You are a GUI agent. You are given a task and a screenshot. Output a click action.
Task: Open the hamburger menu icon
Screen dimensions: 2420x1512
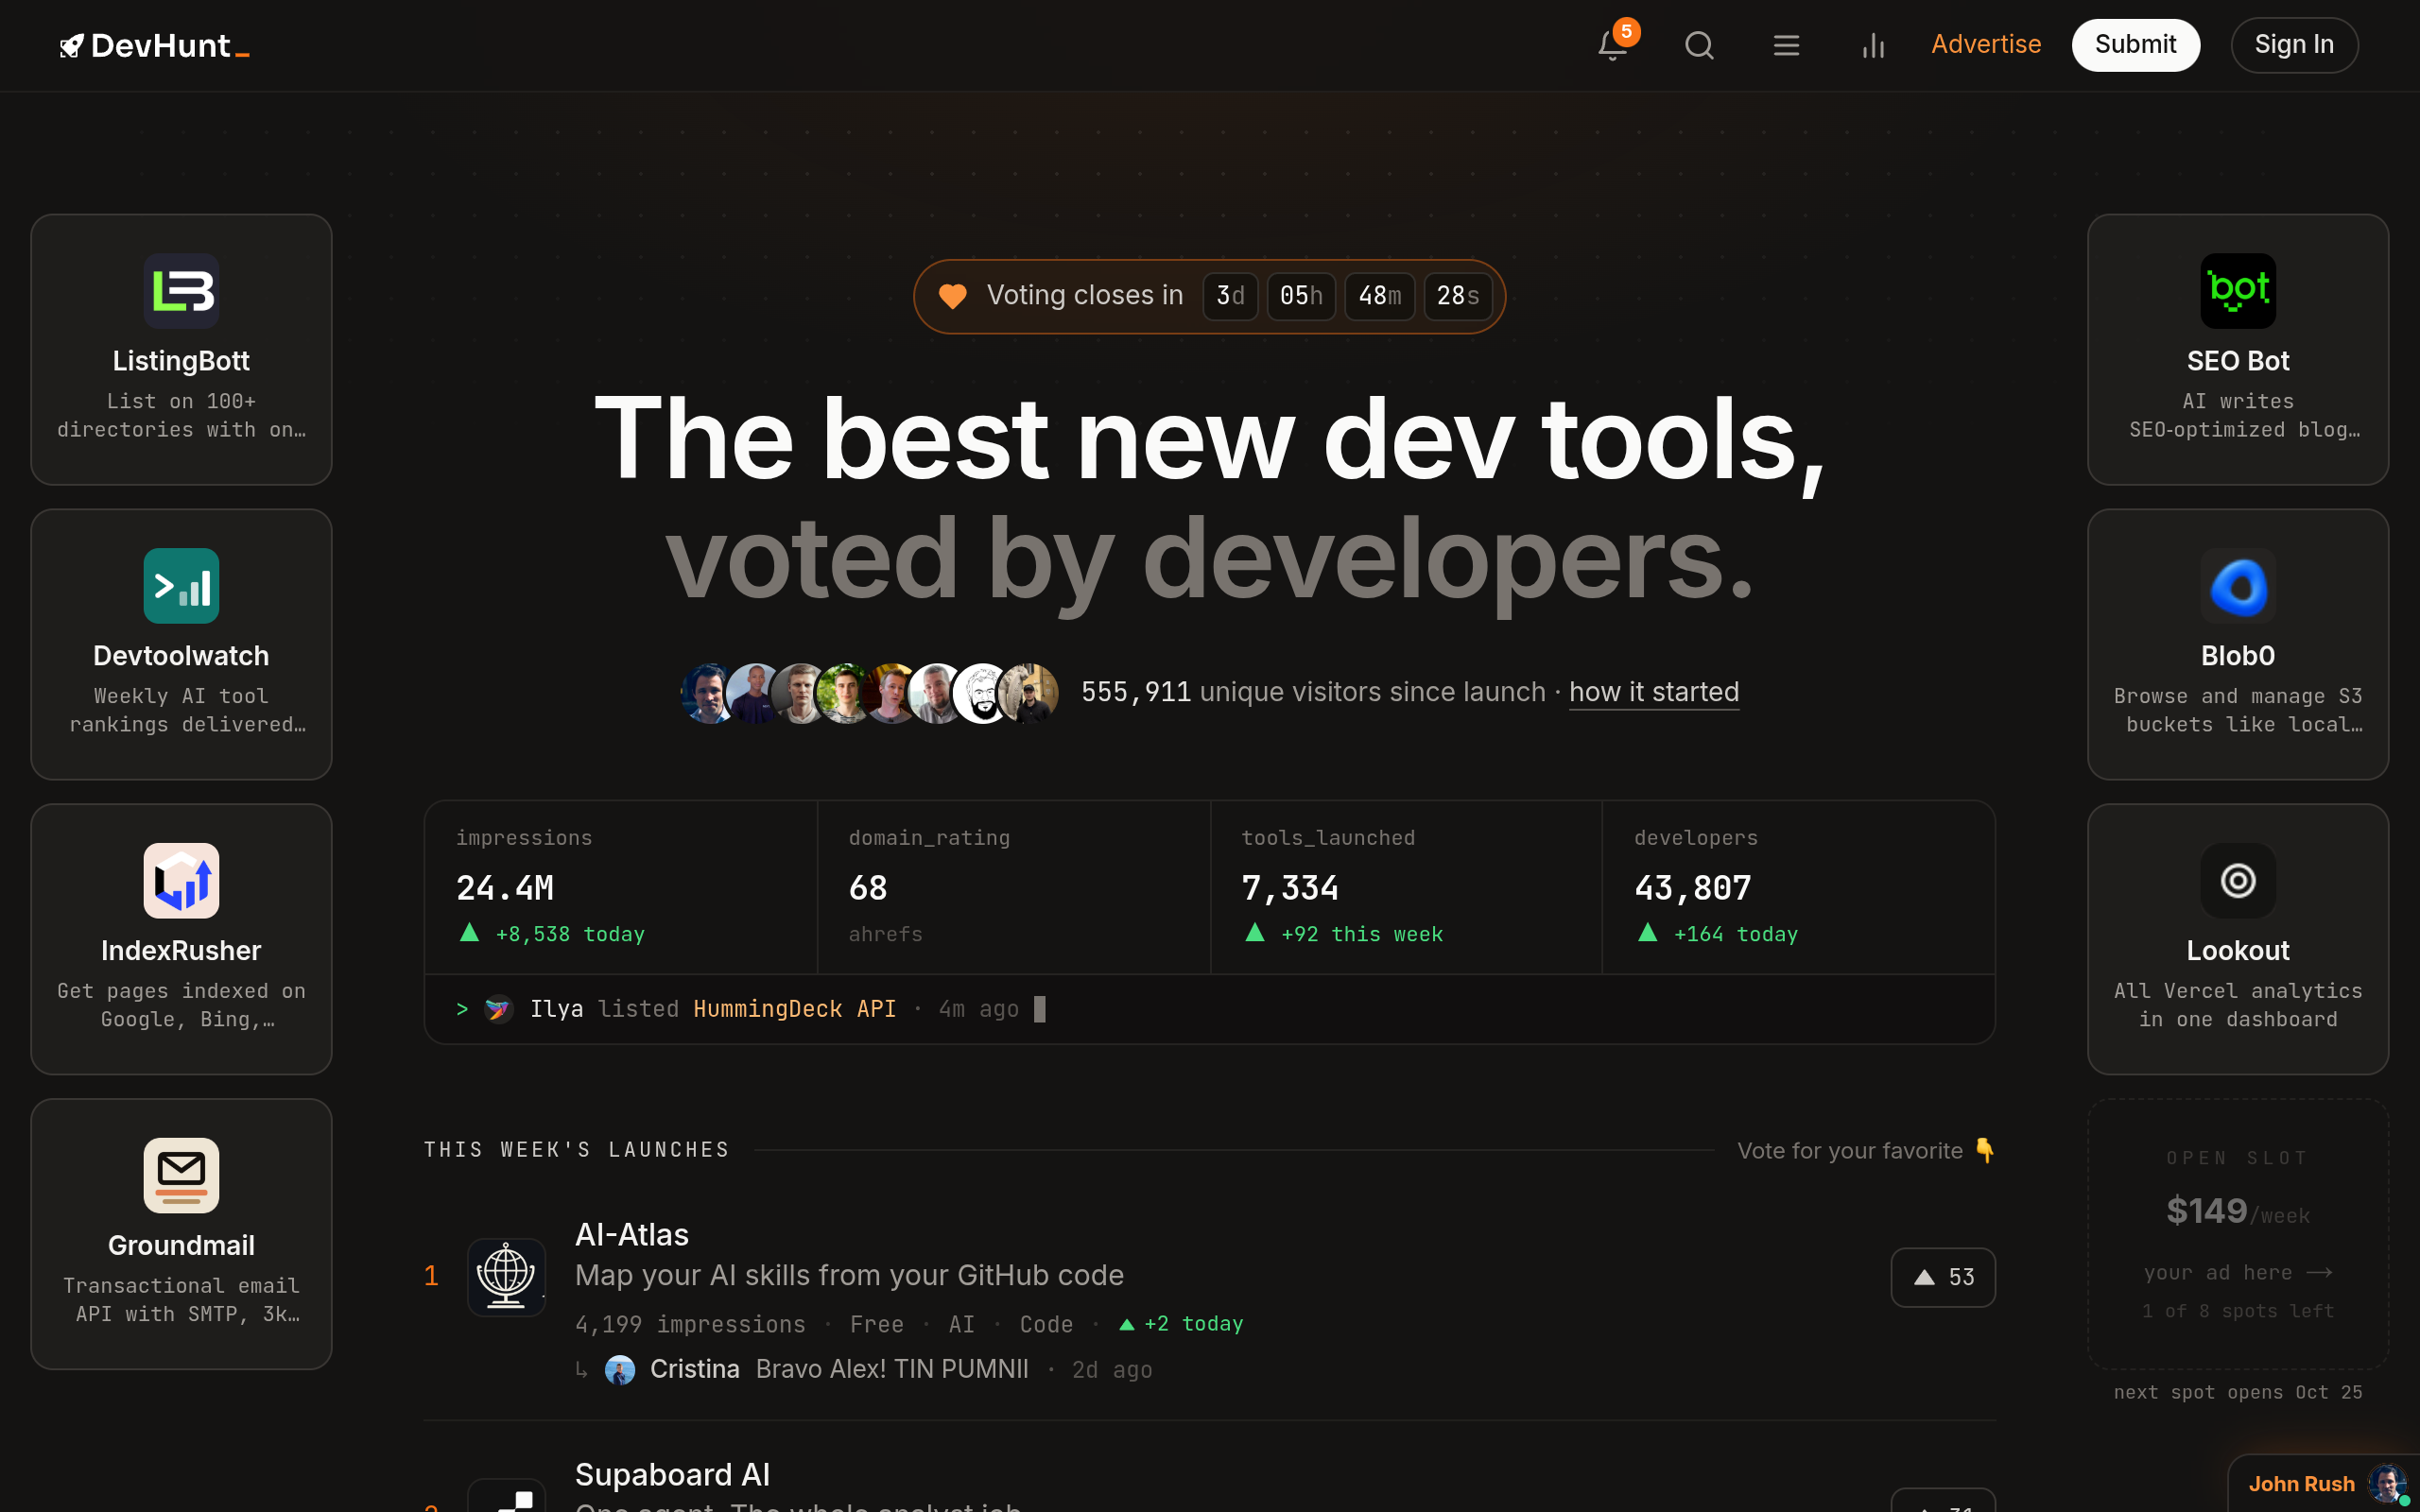[x=1786, y=45]
